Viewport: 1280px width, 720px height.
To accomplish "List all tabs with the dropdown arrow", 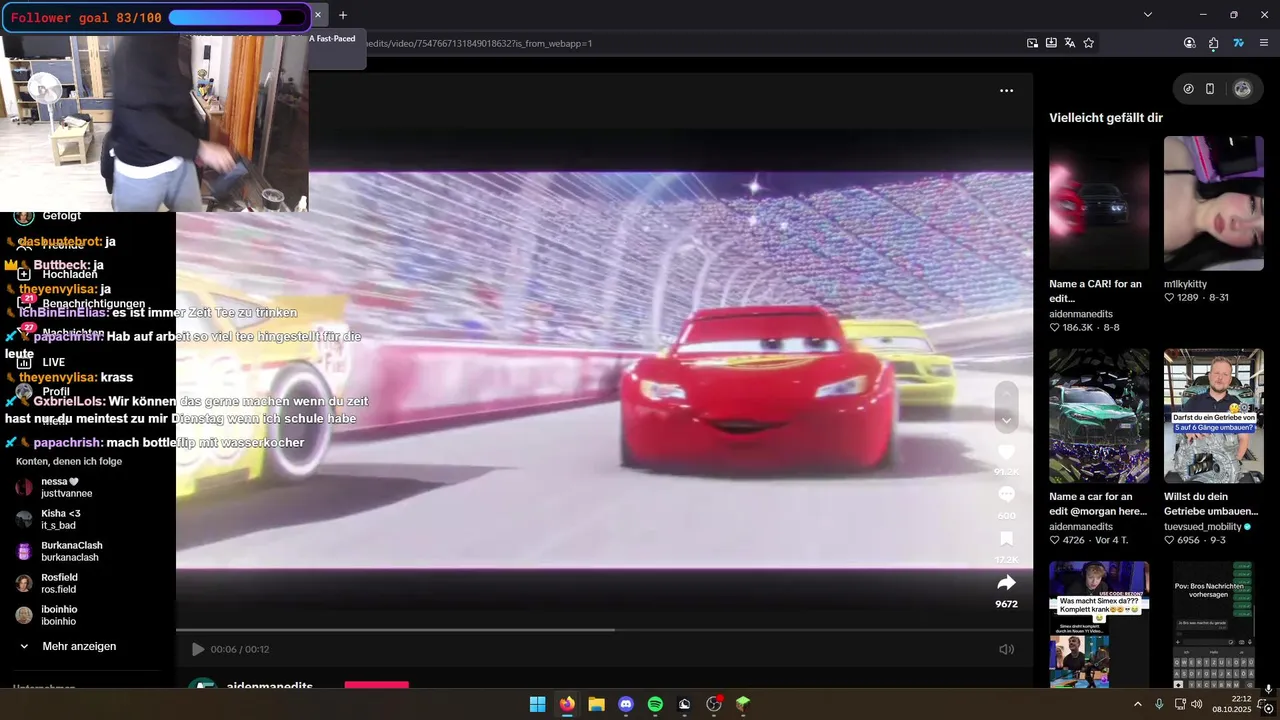I will 1148,15.
